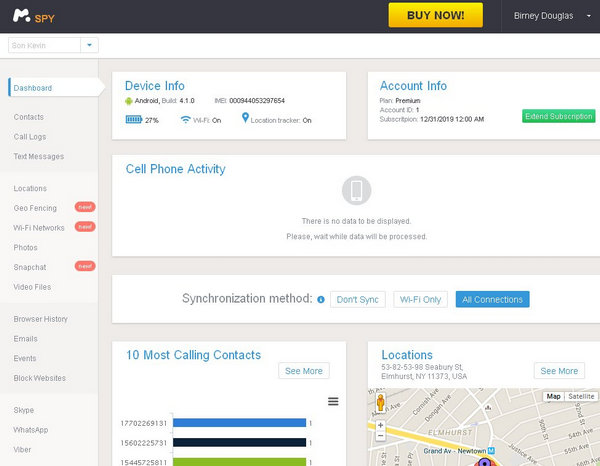
Task: Click the location tracker pin icon
Action: [245, 118]
